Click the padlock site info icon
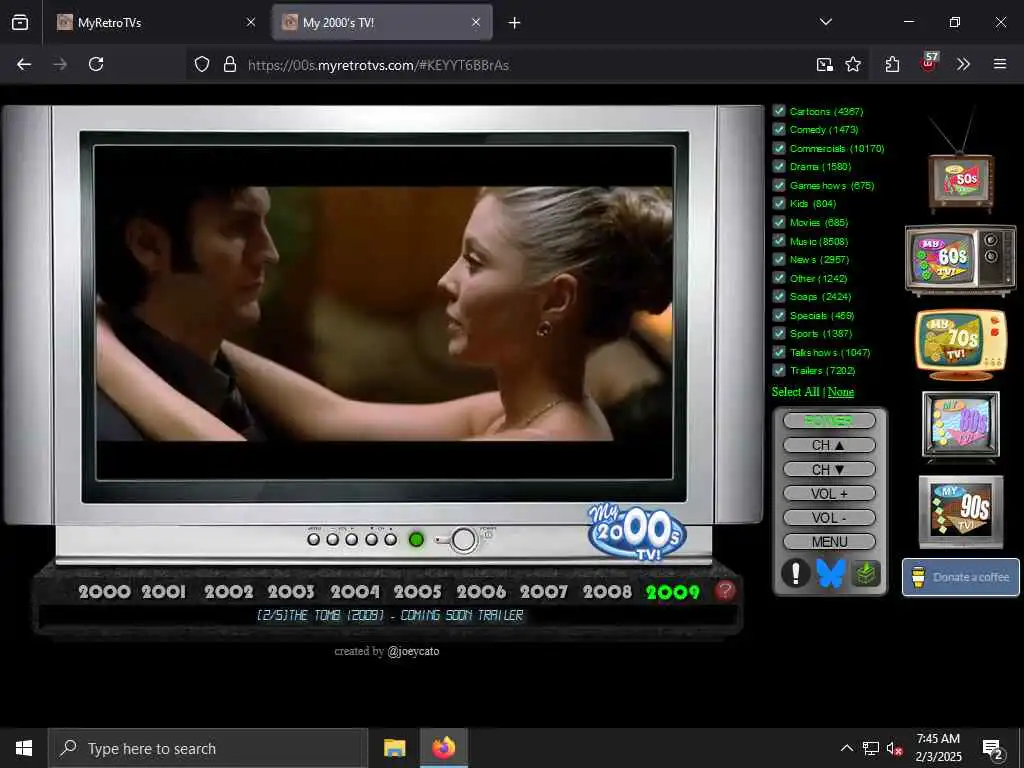Screen dimensions: 1024x768 [229, 64]
